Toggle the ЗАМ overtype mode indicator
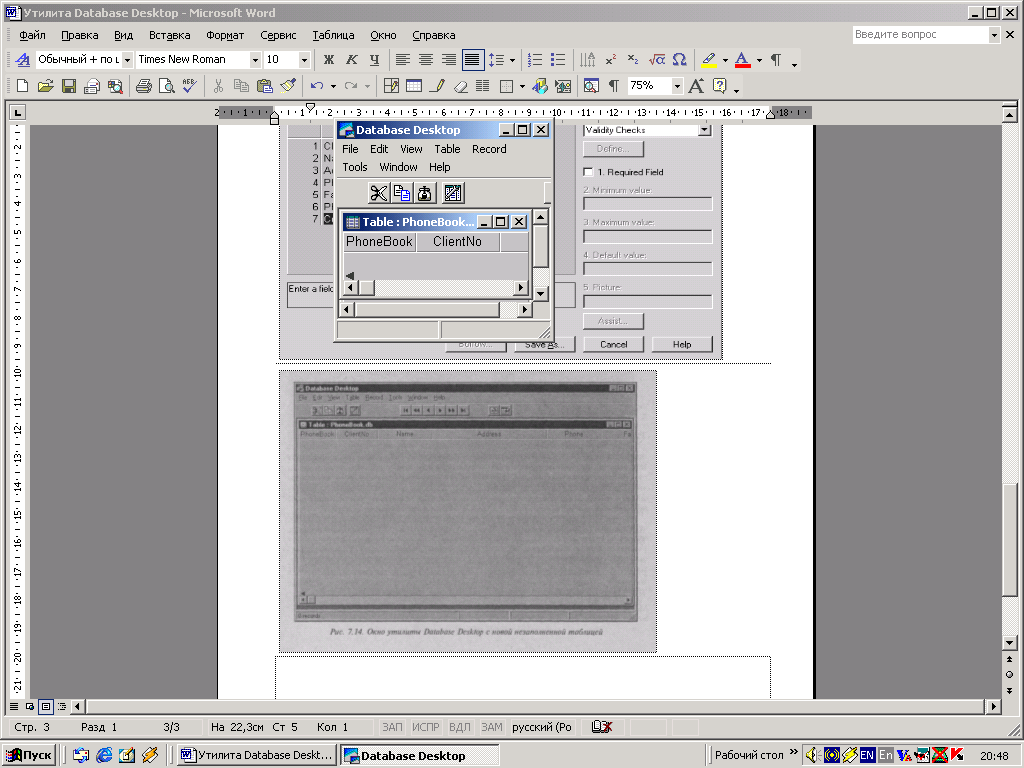The image size is (1024, 768). [492, 727]
